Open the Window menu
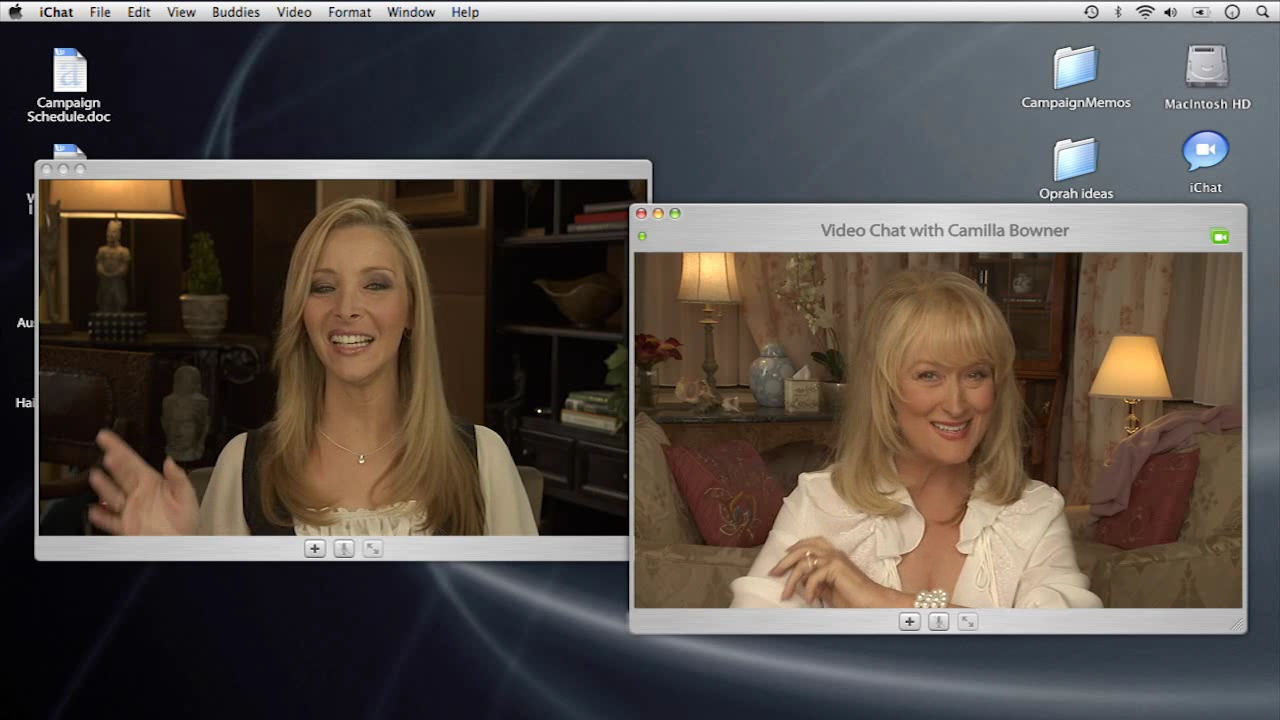This screenshot has width=1280, height=720. point(411,12)
